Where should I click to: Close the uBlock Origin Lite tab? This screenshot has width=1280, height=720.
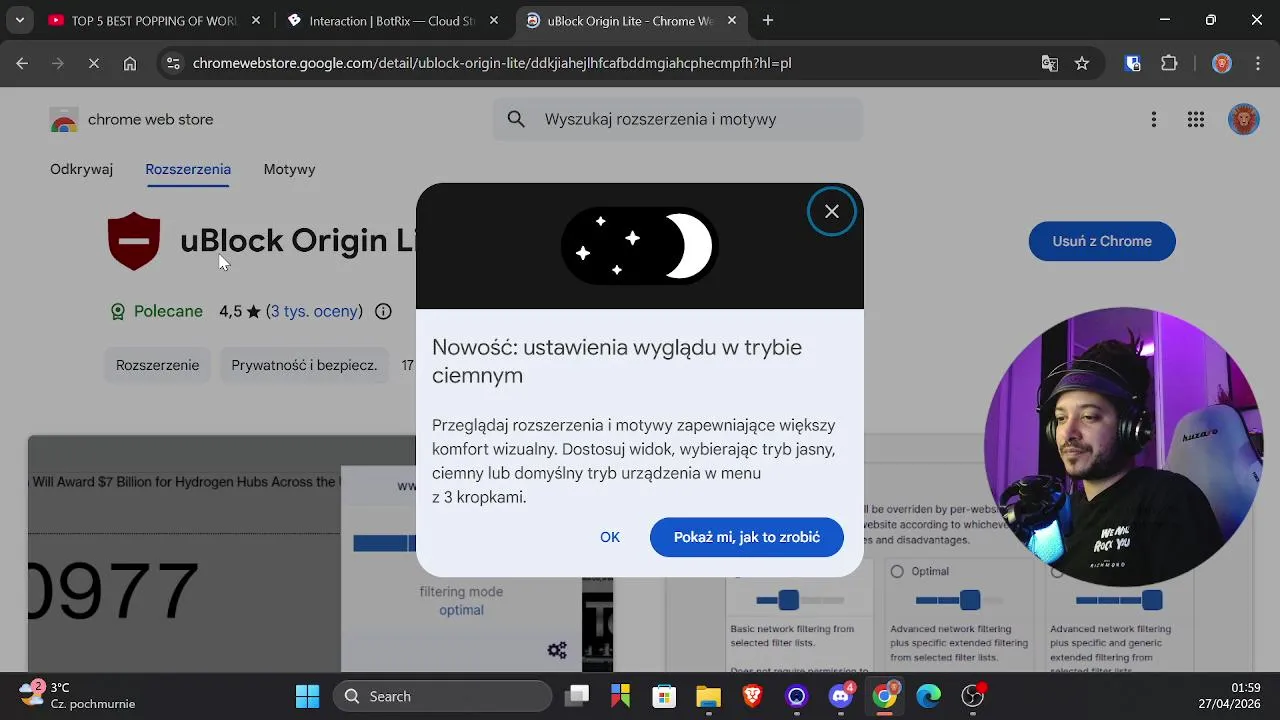(x=732, y=20)
